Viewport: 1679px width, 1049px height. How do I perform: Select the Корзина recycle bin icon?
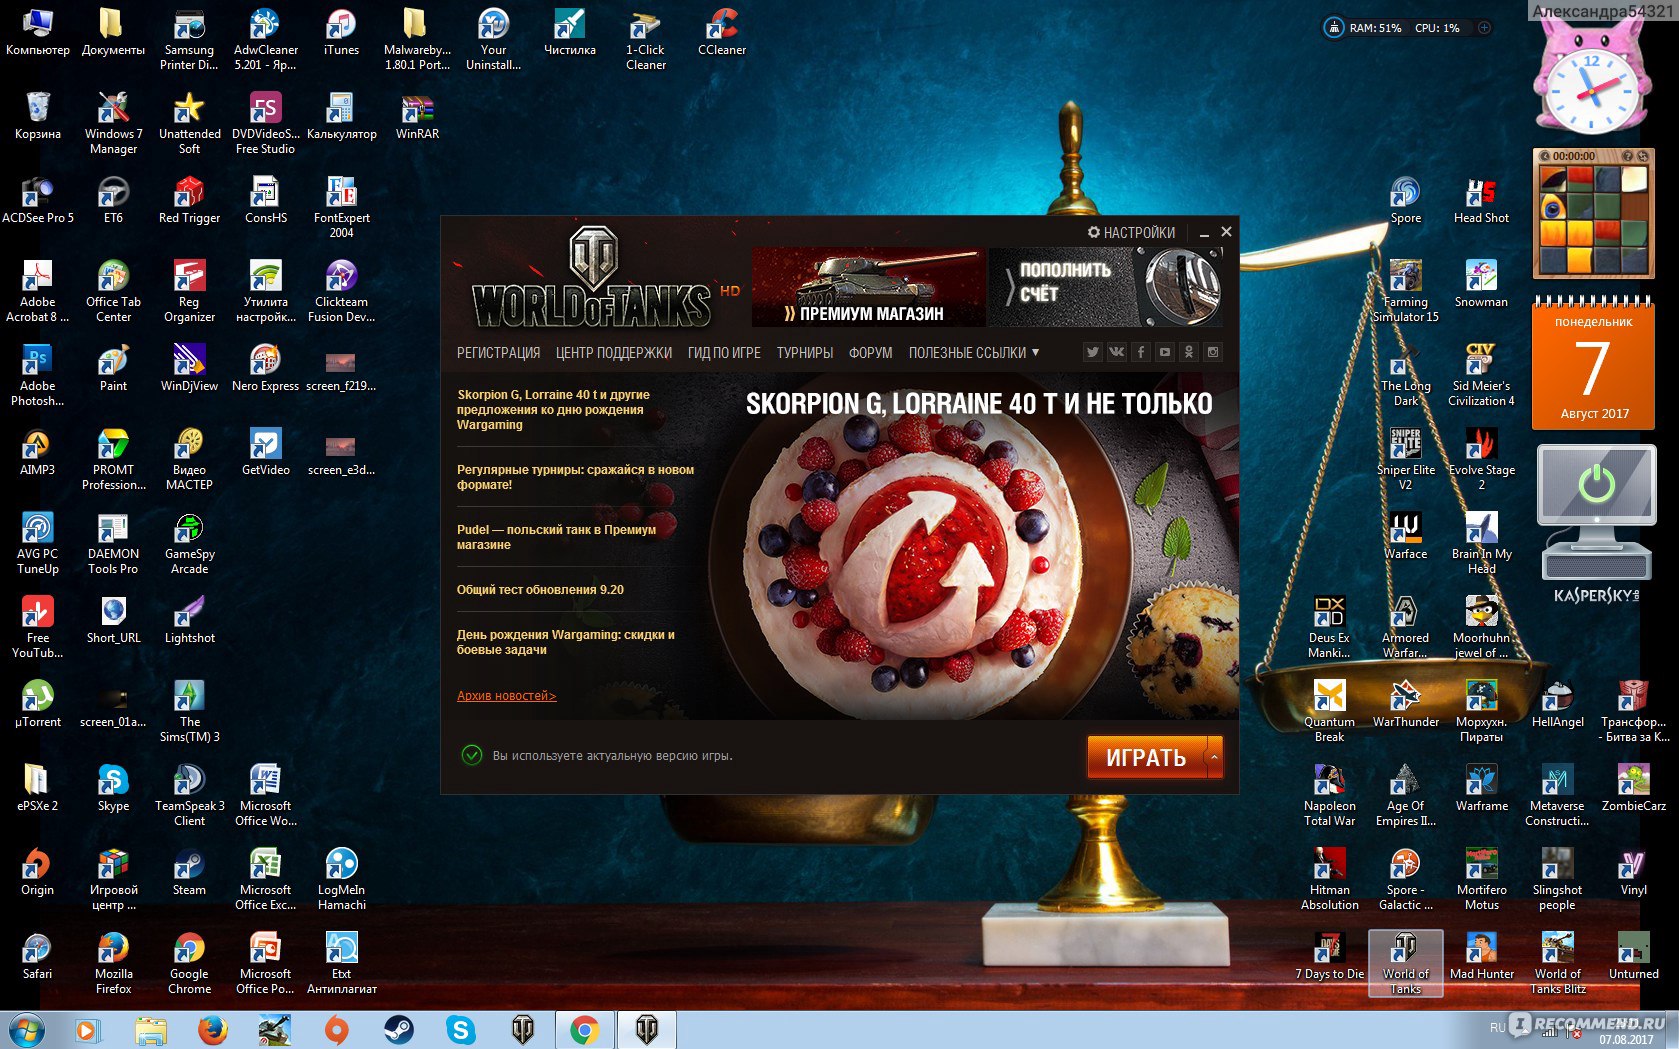(x=37, y=115)
